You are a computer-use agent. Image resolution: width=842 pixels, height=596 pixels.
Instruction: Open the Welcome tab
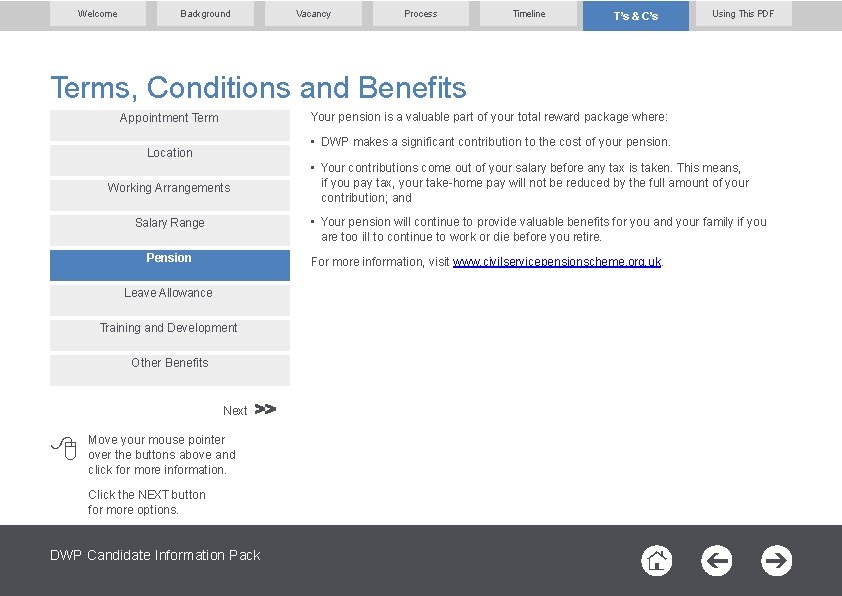tap(98, 14)
